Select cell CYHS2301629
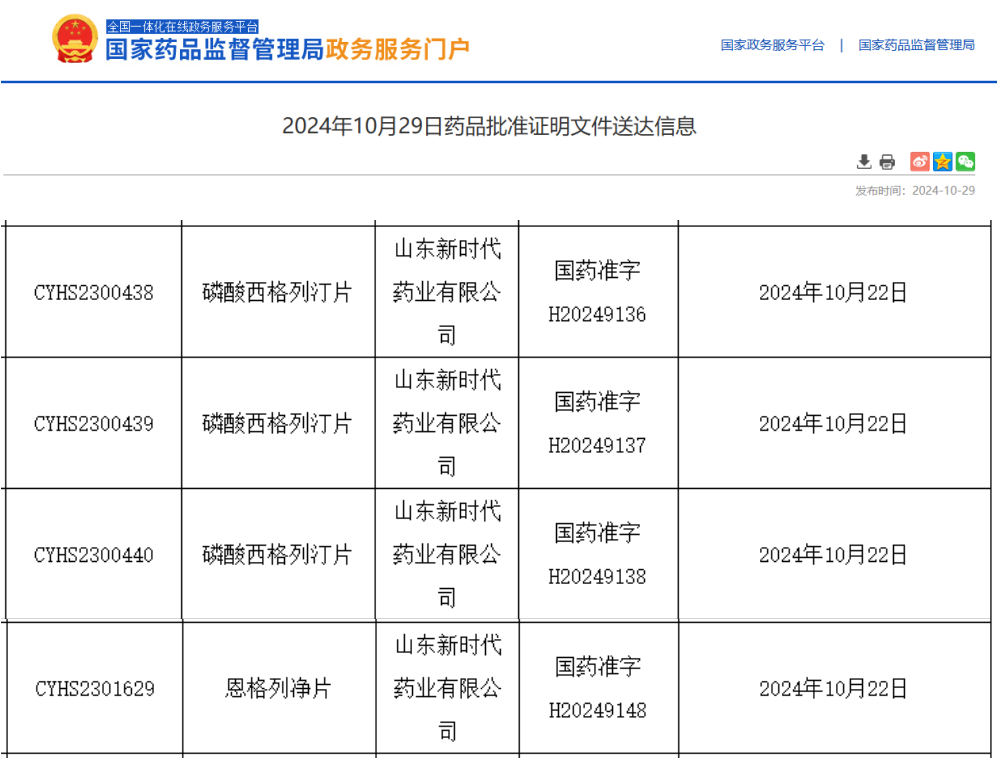Screen dimensions: 1001x760 click(x=94, y=689)
